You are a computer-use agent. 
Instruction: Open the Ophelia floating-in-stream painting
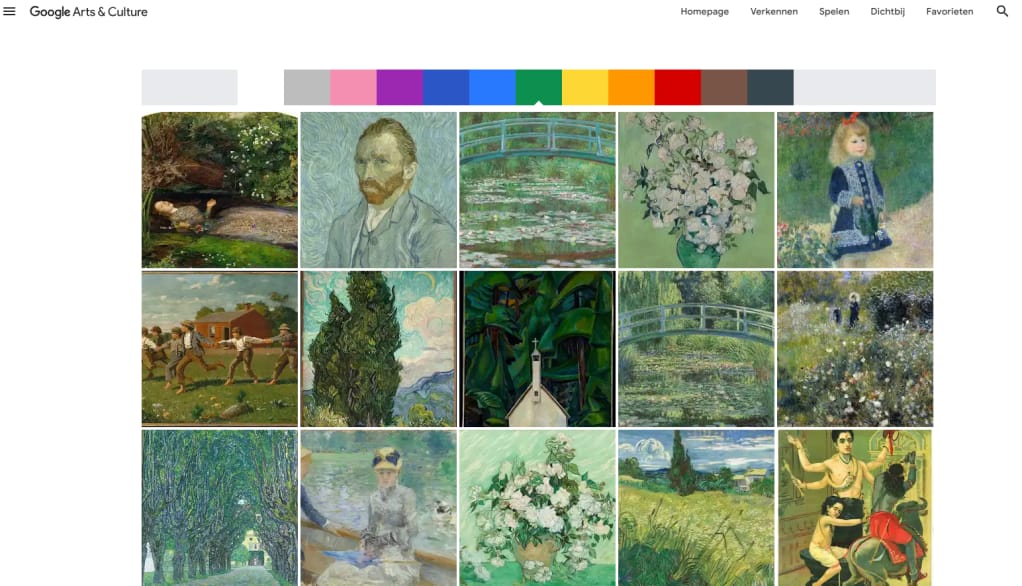[220, 190]
